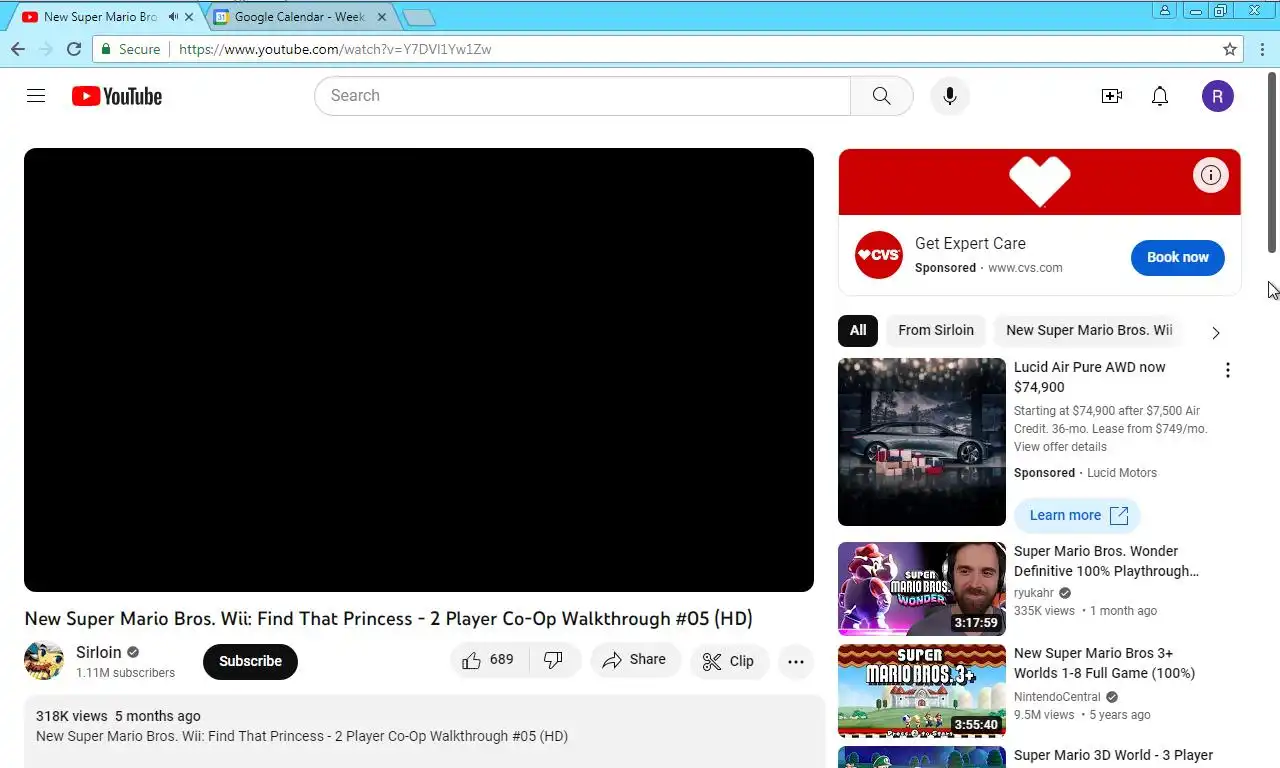Open ryukahr channel name
The width and height of the screenshot is (1280, 768).
click(x=1034, y=593)
